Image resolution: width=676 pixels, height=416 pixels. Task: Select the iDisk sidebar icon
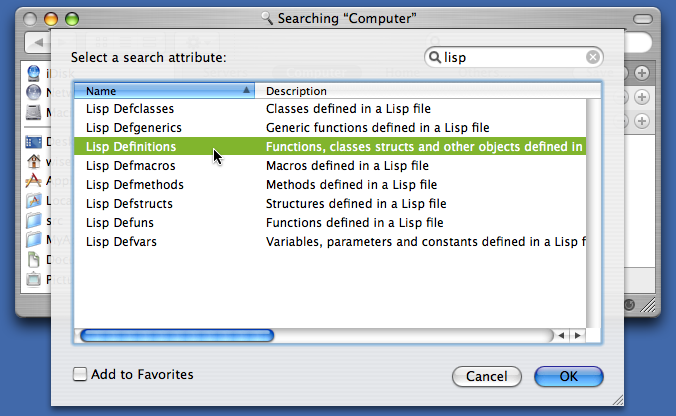[34, 73]
